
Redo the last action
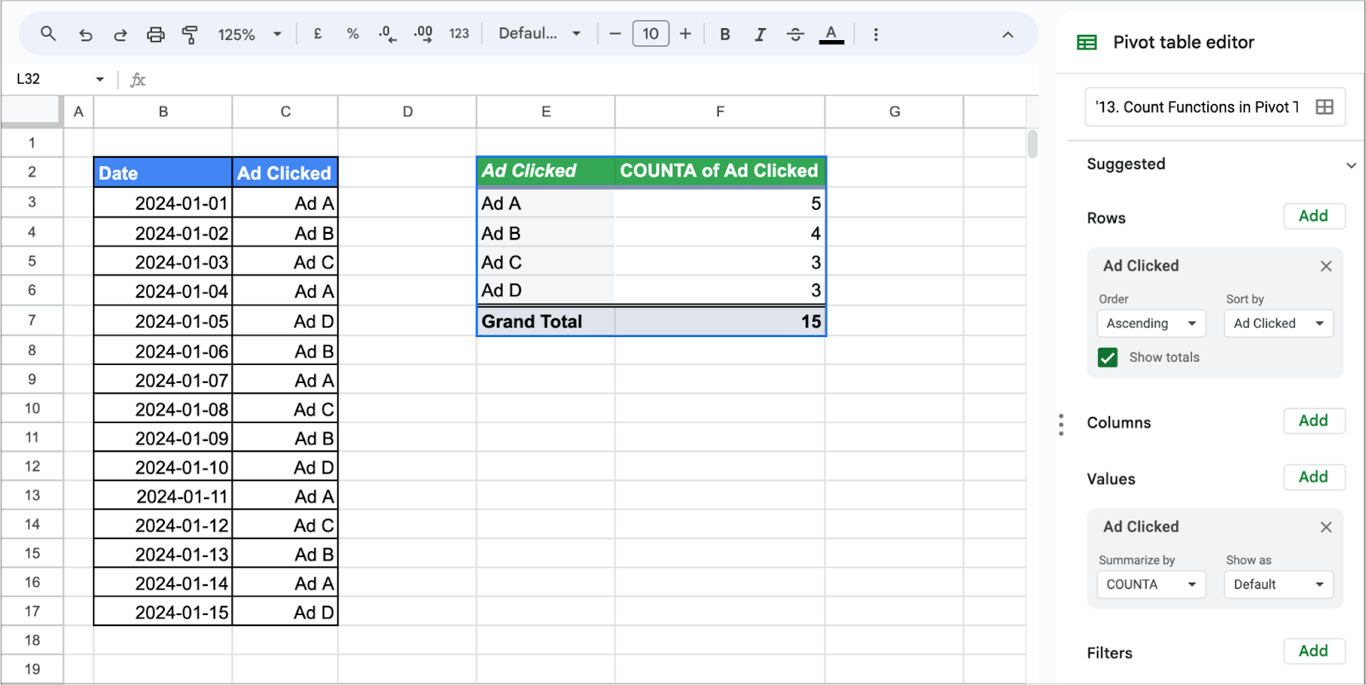click(x=120, y=34)
